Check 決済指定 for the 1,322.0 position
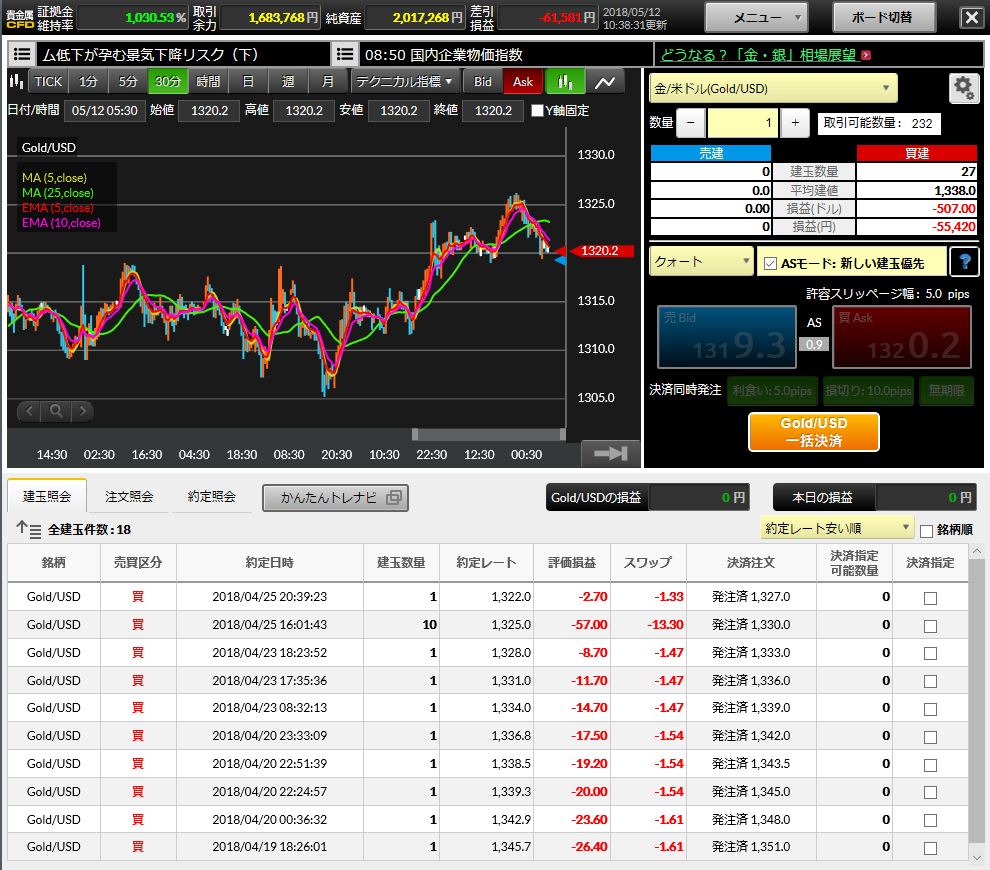The image size is (990, 870). pos(930,598)
